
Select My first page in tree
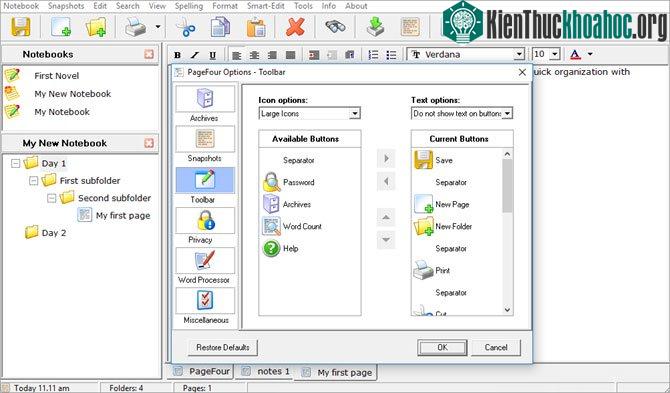click(123, 216)
